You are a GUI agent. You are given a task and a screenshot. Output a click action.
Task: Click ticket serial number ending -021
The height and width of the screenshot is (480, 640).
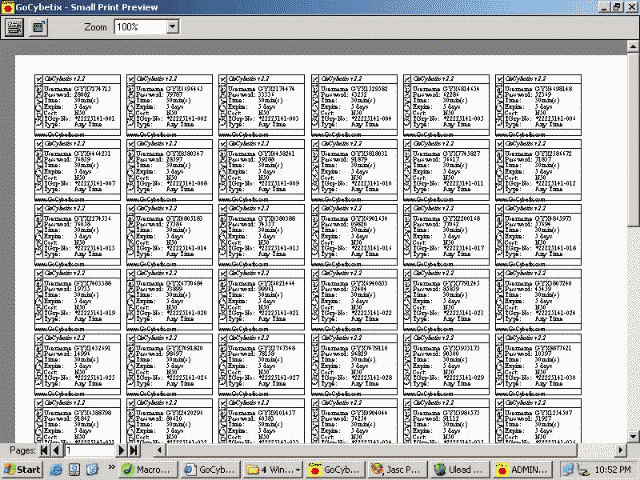279,313
